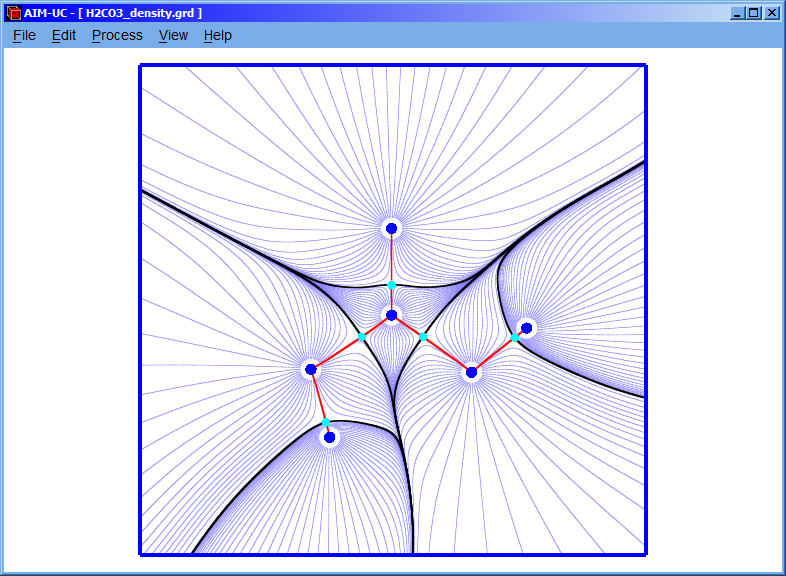
Task: Open the Edit menu
Action: (64, 35)
